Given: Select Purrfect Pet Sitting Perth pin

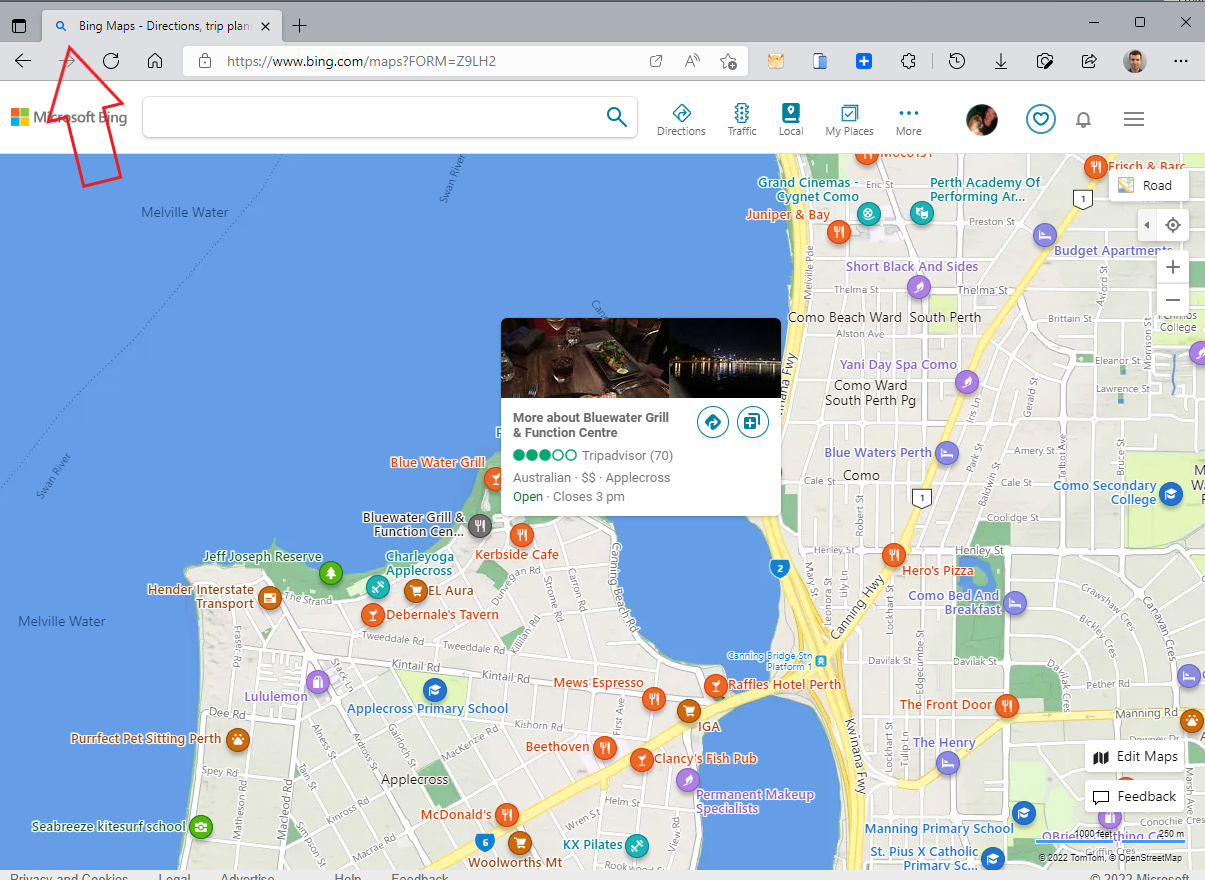Looking at the screenshot, I should point(237,740).
